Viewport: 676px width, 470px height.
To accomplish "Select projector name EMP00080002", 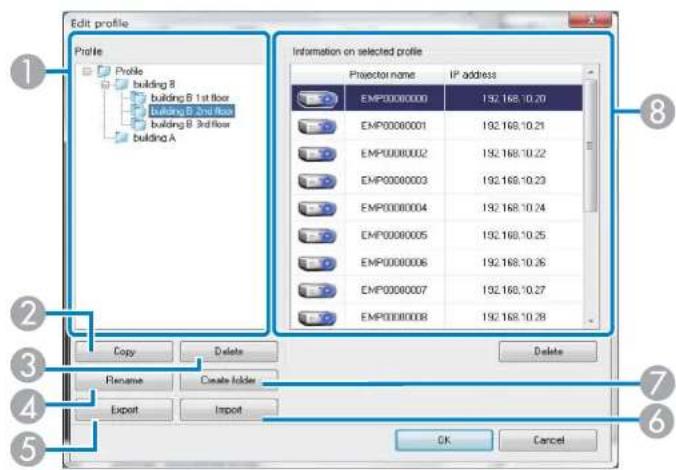I will point(394,154).
